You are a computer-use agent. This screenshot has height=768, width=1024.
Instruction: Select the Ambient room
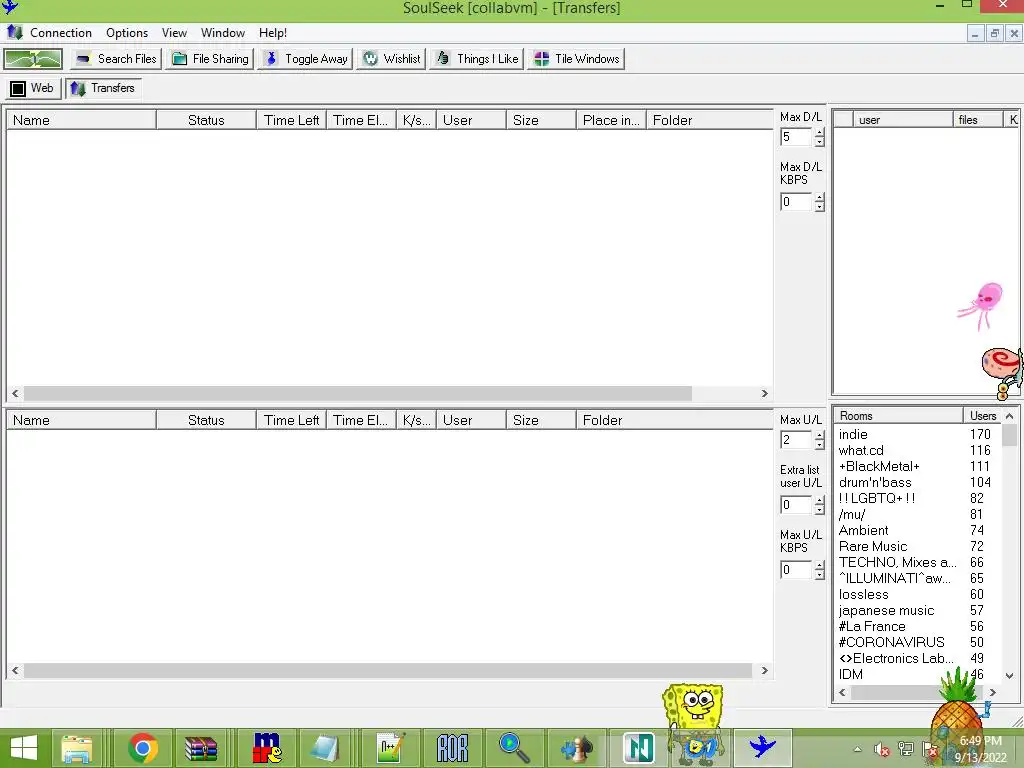coord(863,530)
